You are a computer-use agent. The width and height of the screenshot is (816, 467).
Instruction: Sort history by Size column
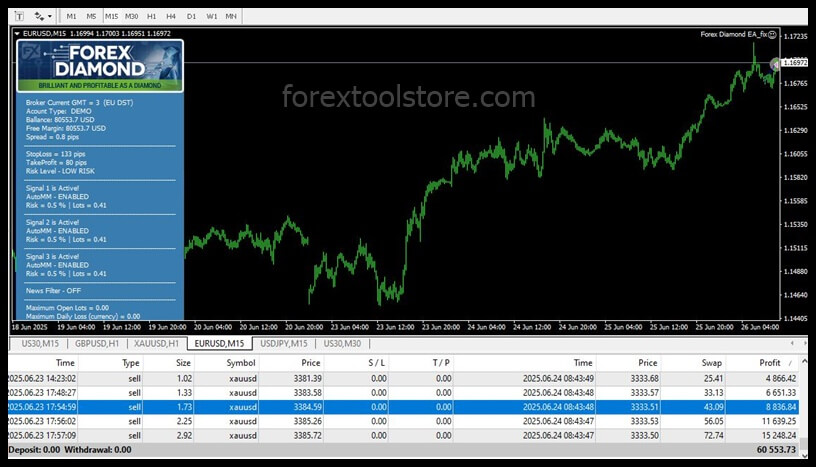coord(169,363)
